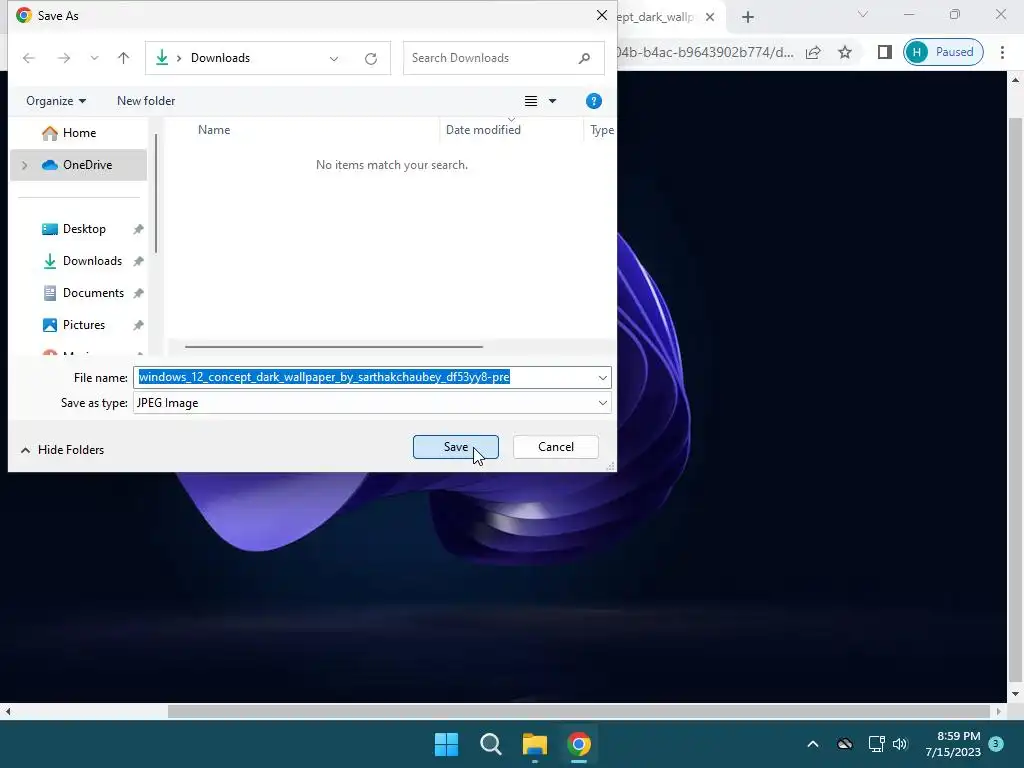Open the Save as type JPEG Image dropdown
Screen dimensions: 1024x768
point(372,403)
